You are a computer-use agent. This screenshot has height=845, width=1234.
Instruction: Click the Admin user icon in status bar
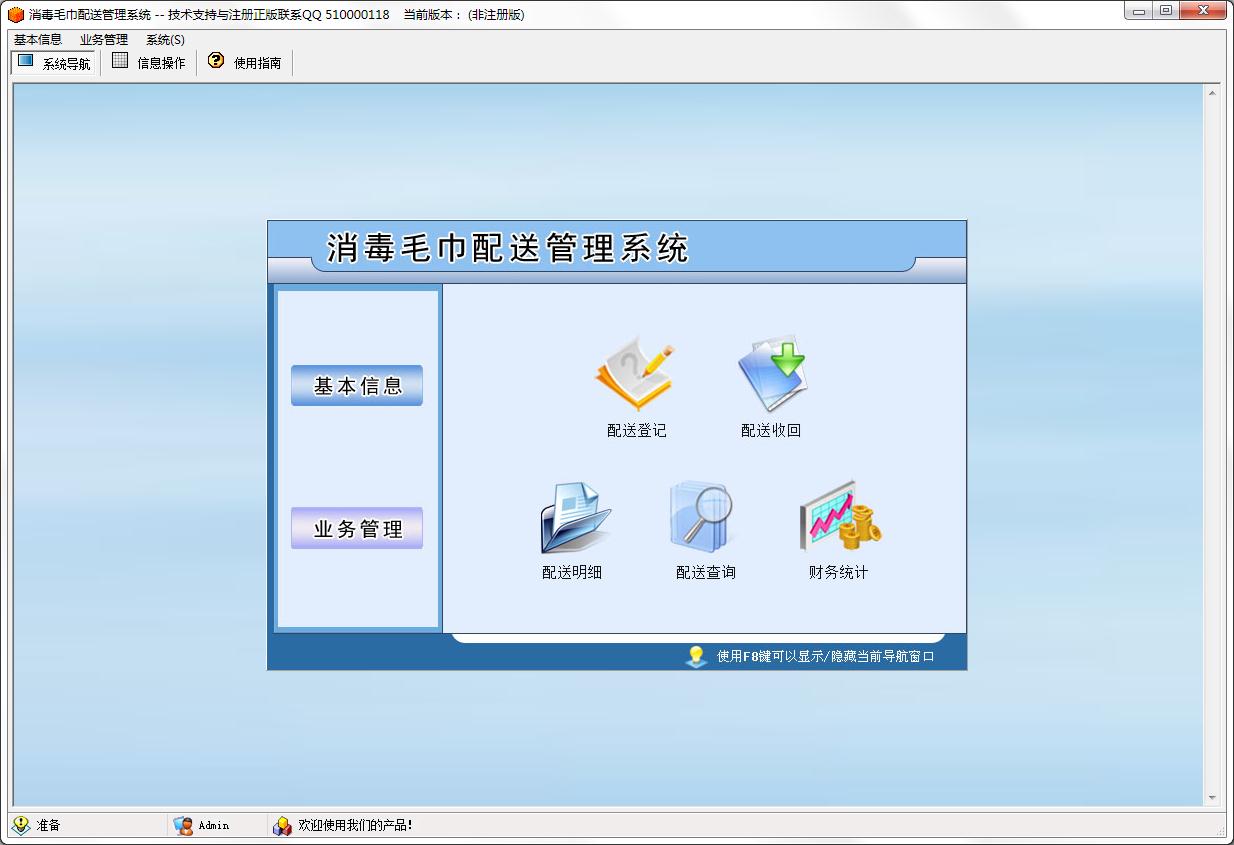[183, 825]
